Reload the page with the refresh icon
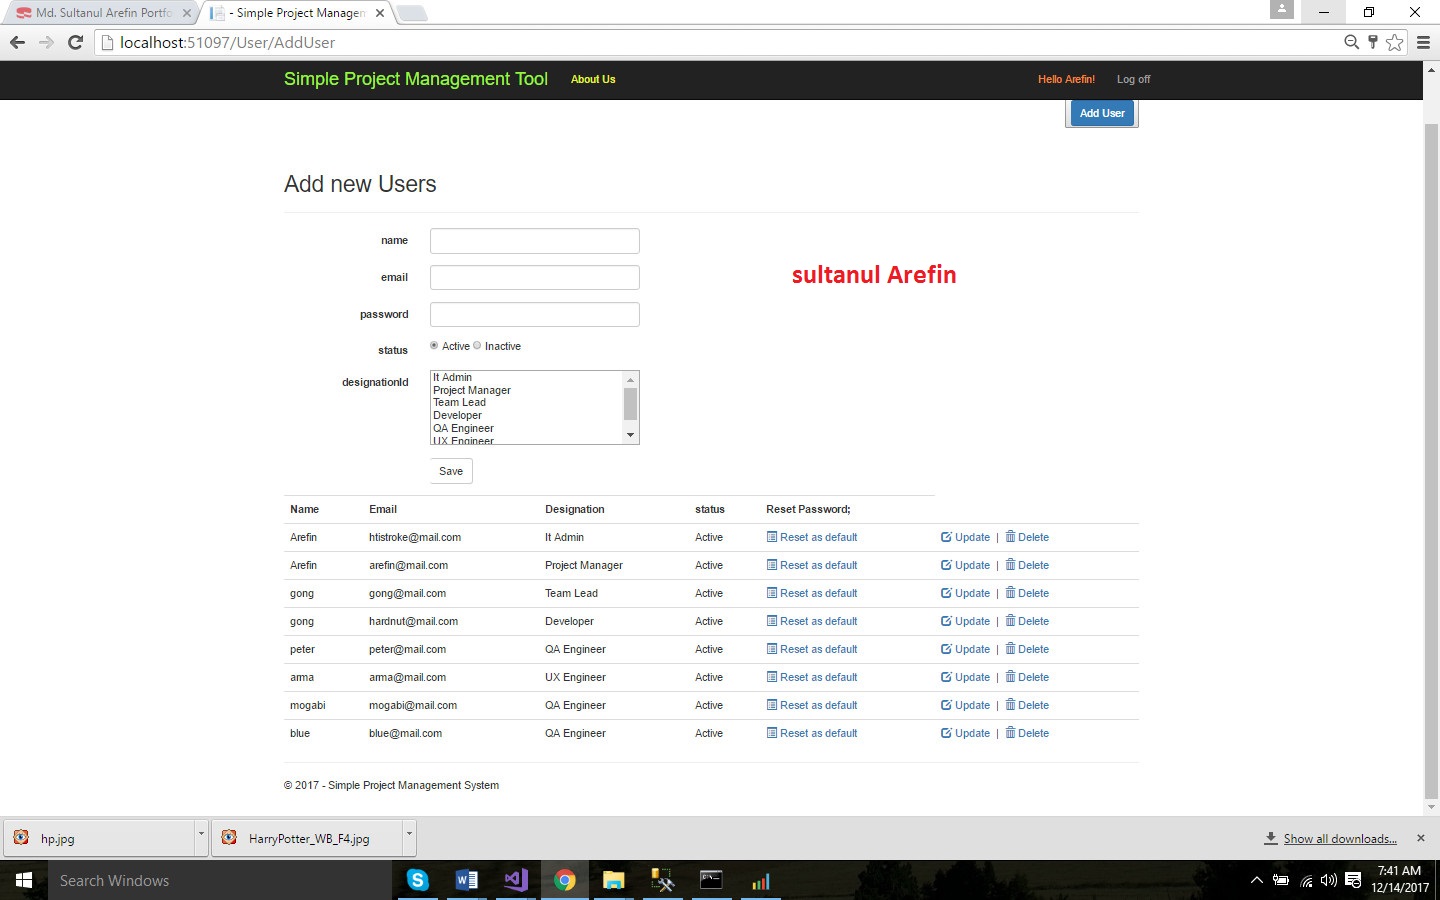 click(75, 42)
